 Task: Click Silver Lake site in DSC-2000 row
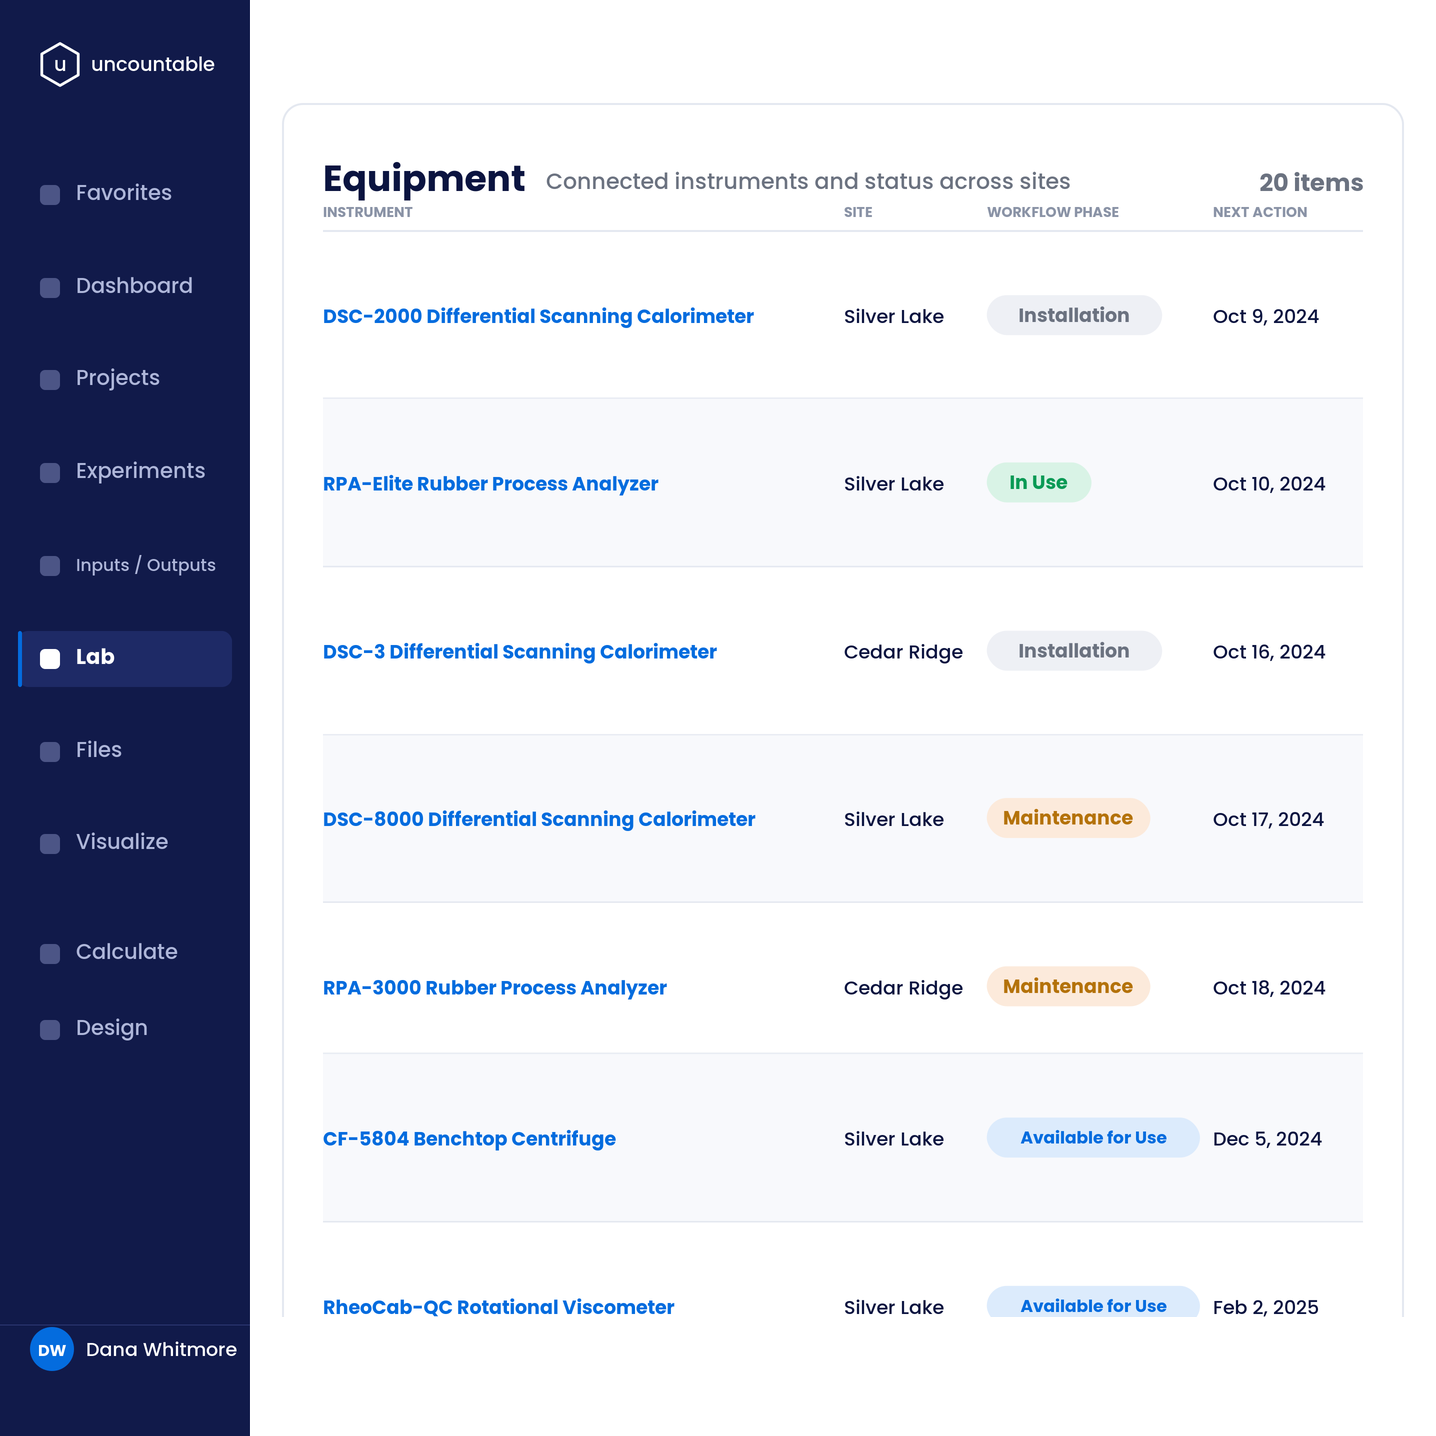(894, 316)
